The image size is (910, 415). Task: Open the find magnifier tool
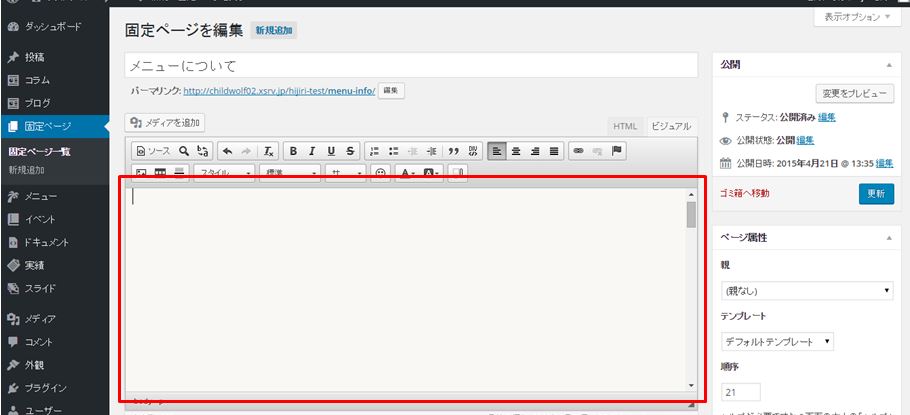click(x=184, y=151)
